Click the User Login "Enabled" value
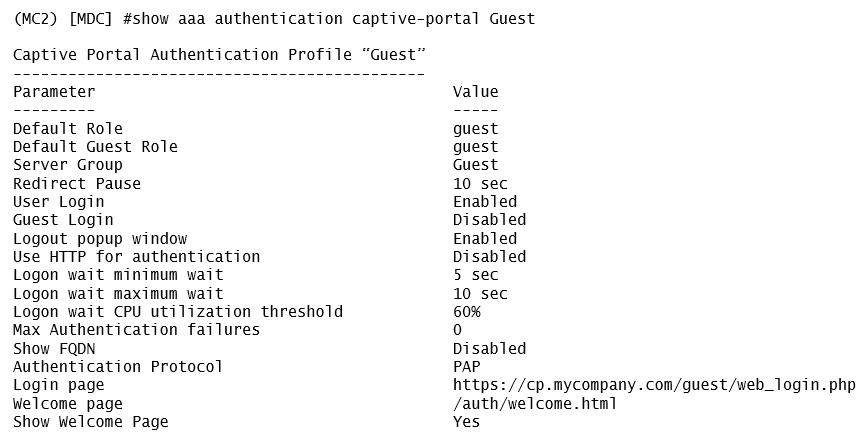Viewport: 866px width, 440px height. pyautogui.click(x=485, y=202)
